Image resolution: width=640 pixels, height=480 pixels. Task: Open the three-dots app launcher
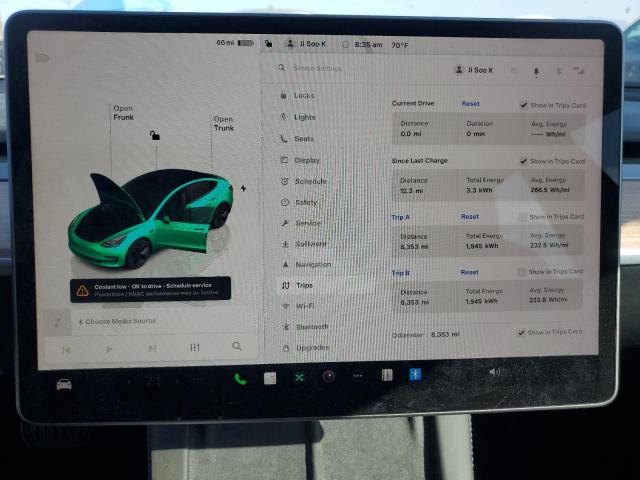357,376
